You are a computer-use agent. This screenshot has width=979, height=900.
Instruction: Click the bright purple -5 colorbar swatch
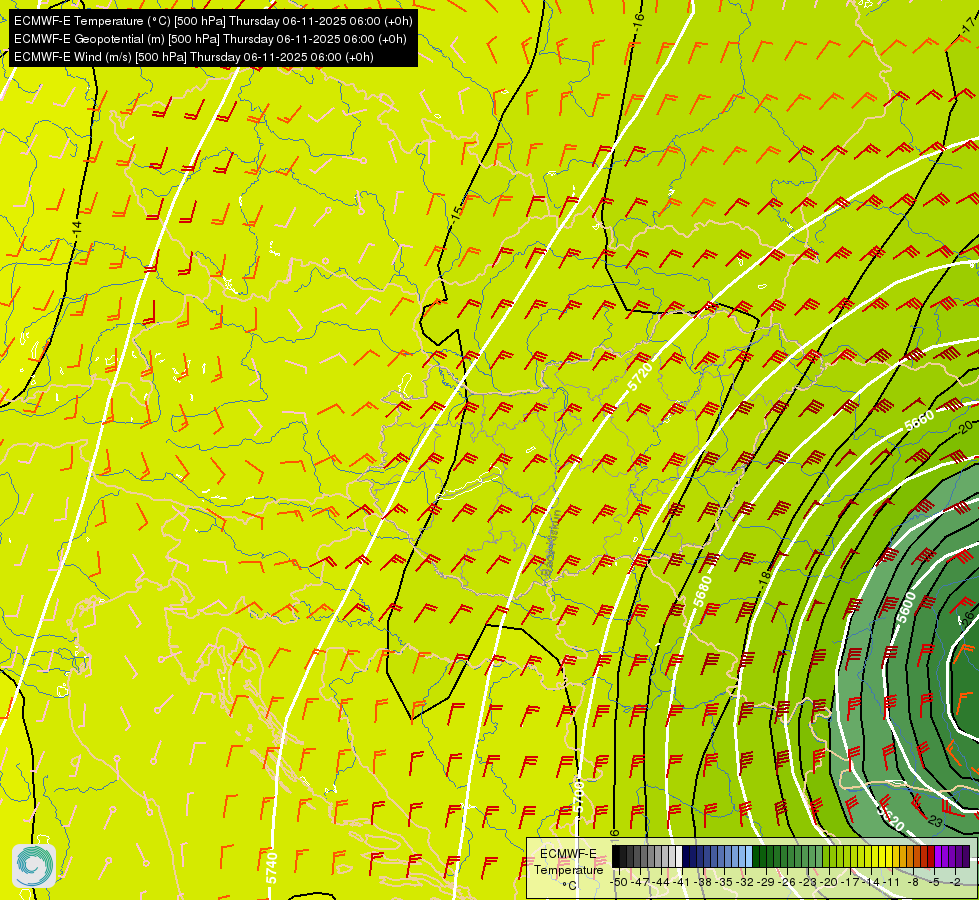pyautogui.click(x=938, y=857)
